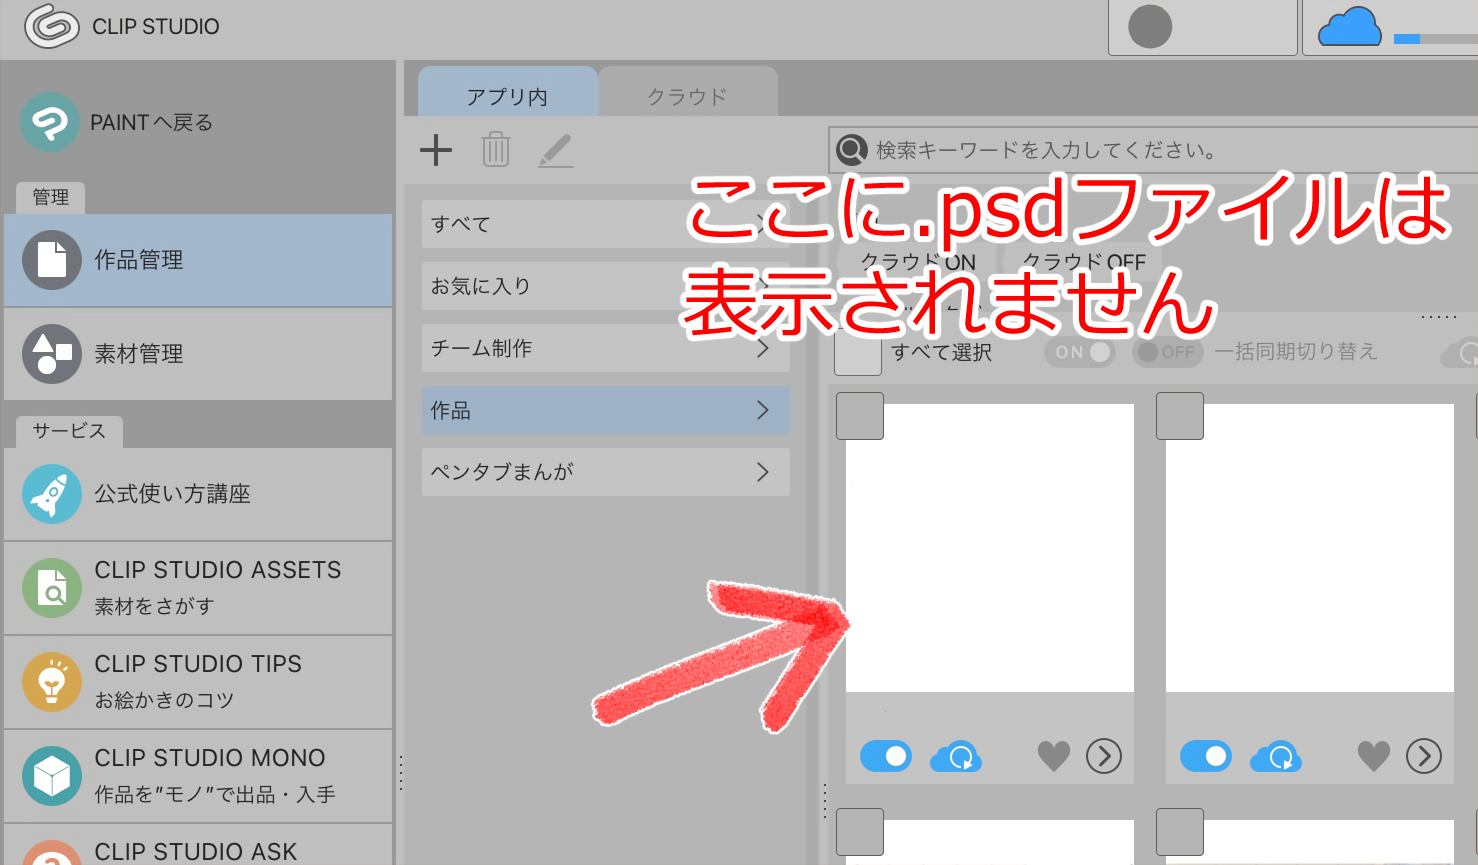The image size is (1478, 865).
Task: Click the CLIP STUDIO logo icon
Action: tap(51, 26)
